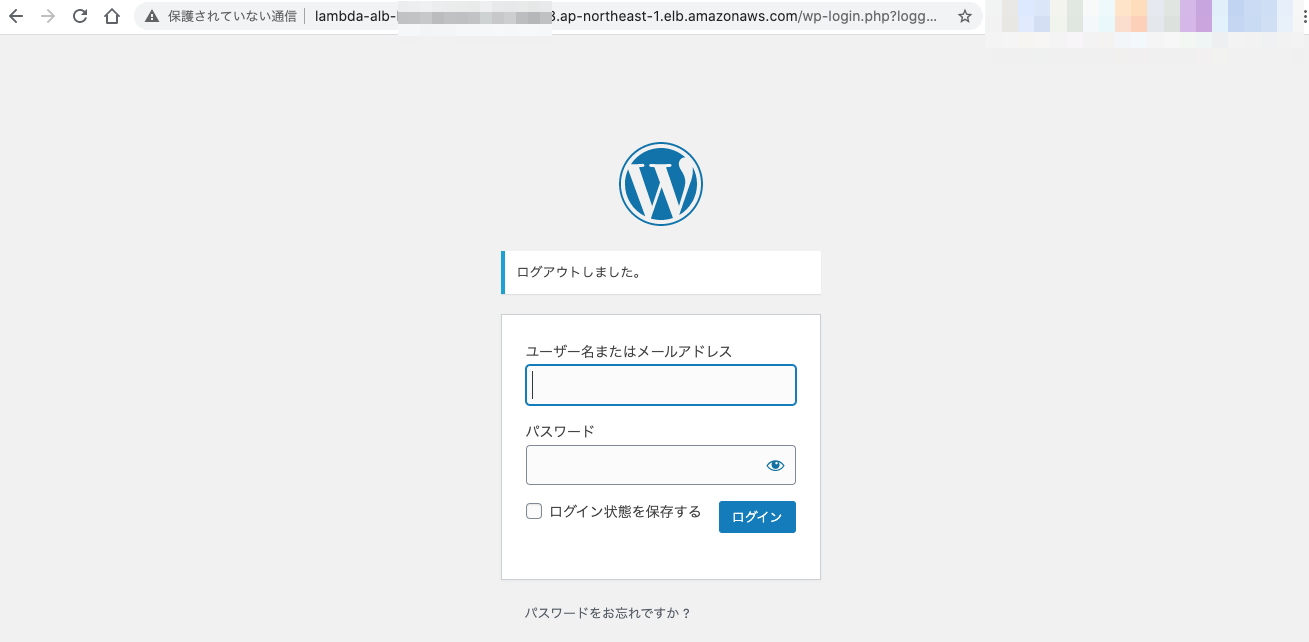Click the ログアウトしました。 notice text
Screen dimensions: 1309x642
coord(579,272)
